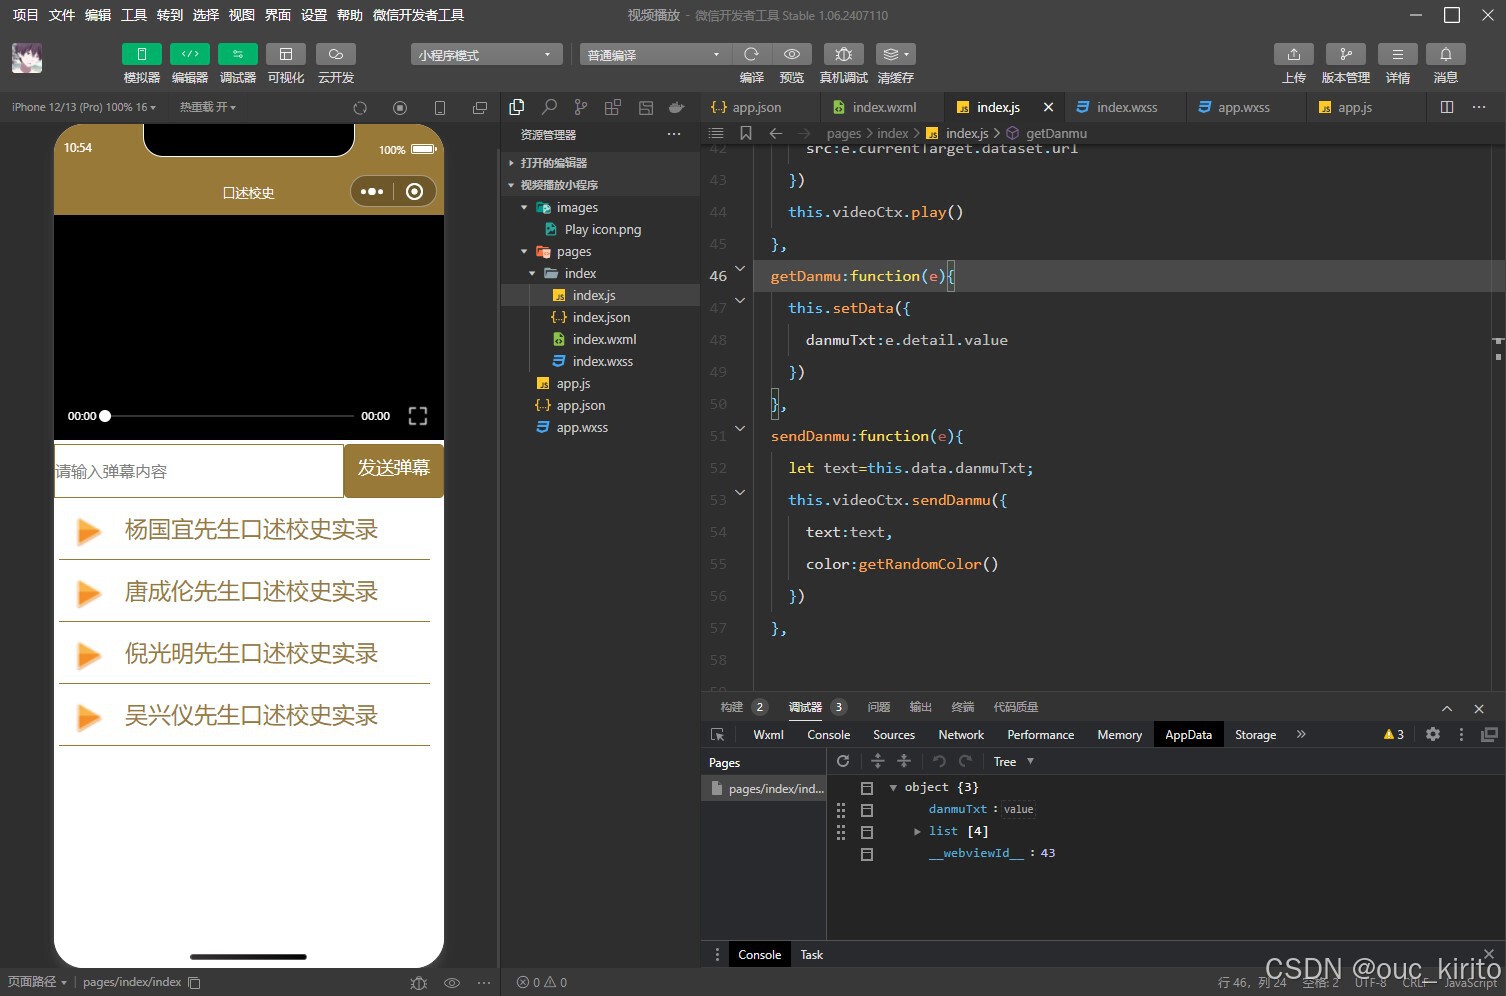Open the 微信开发者工具 menu
The height and width of the screenshot is (996, 1506).
pos(418,15)
